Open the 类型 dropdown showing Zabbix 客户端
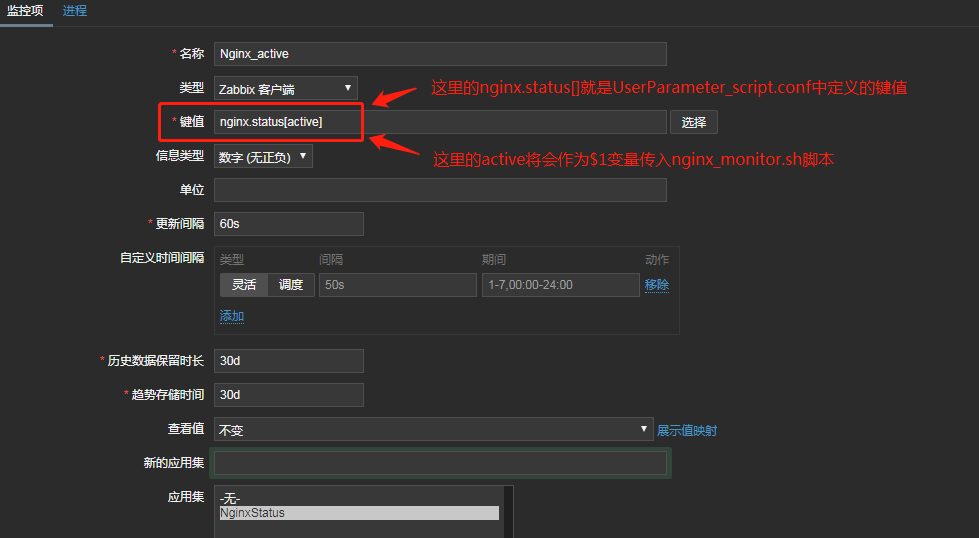979x538 pixels. point(286,89)
